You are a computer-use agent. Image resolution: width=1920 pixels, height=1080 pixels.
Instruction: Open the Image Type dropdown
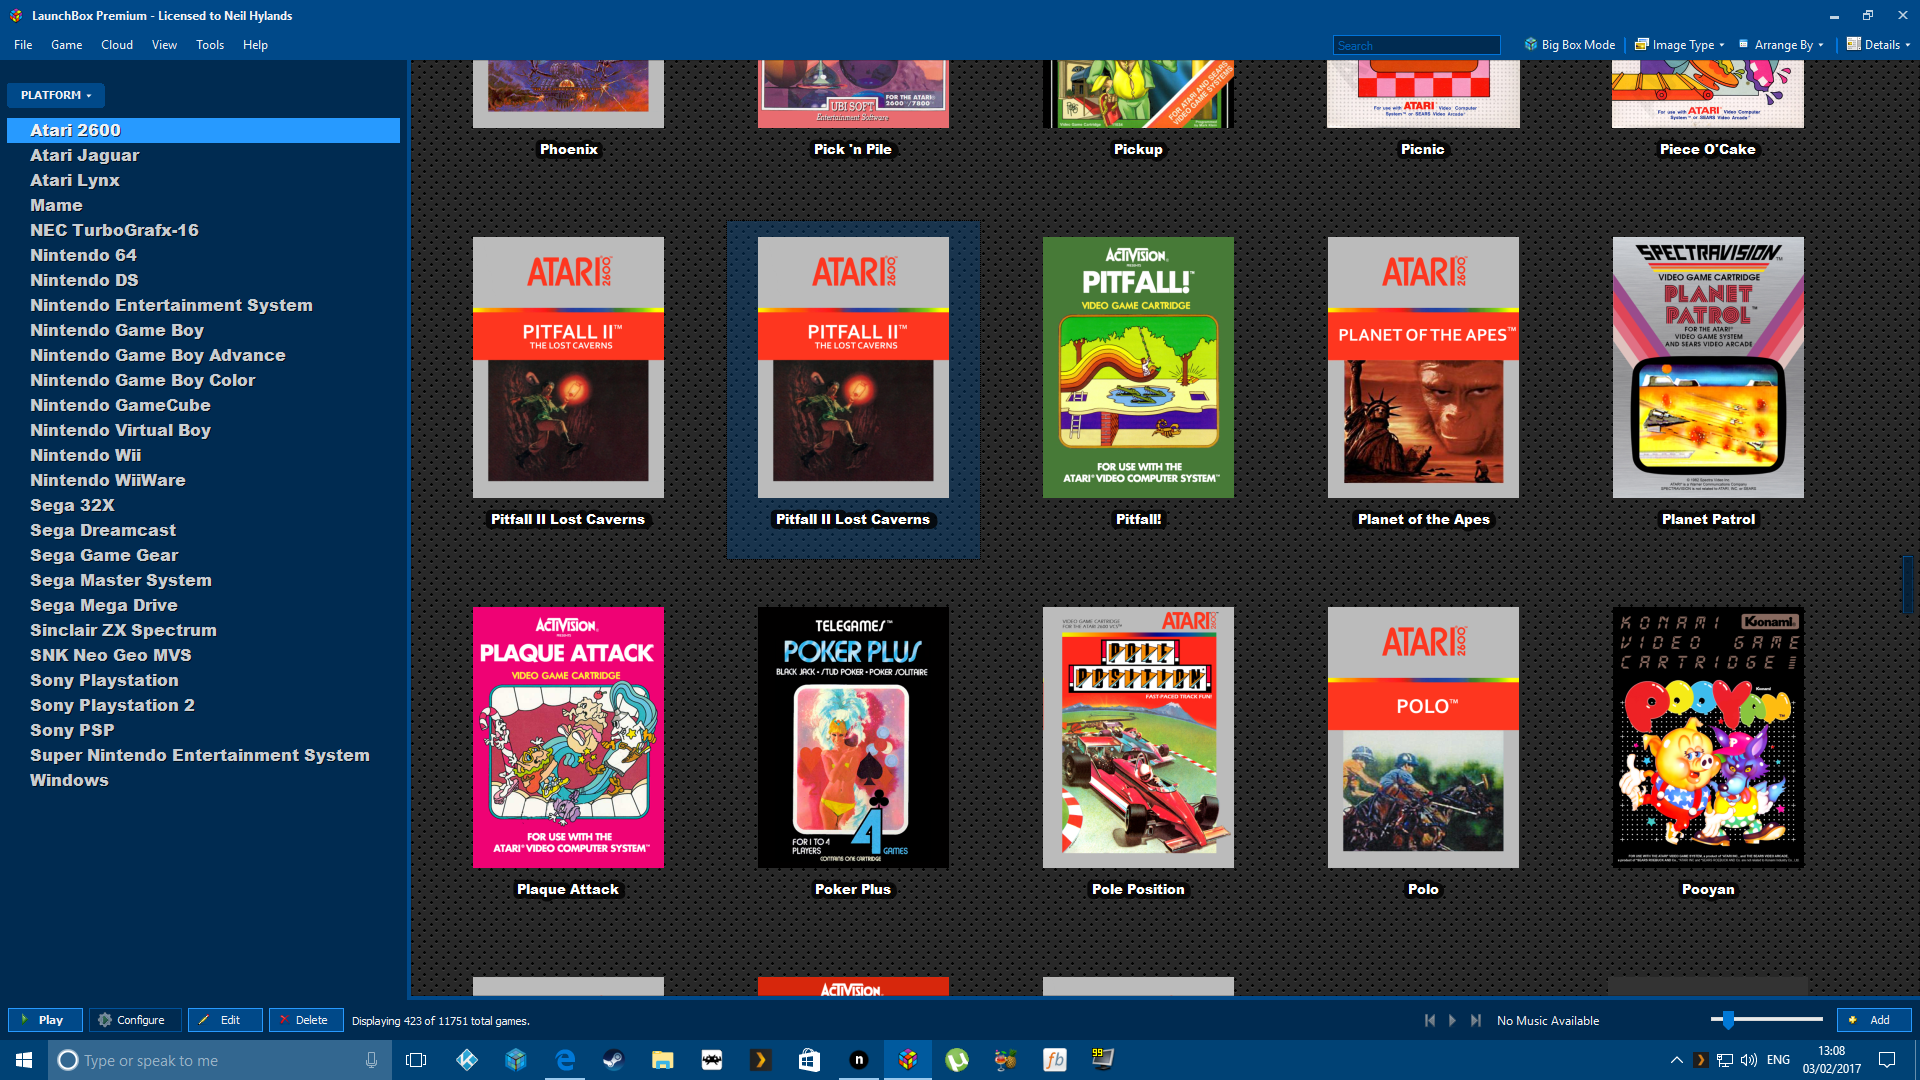coord(1680,45)
